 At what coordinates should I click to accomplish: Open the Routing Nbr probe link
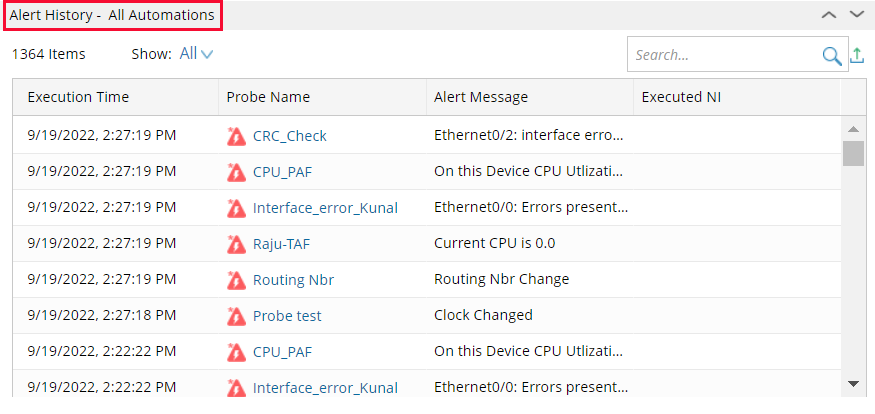click(x=293, y=280)
